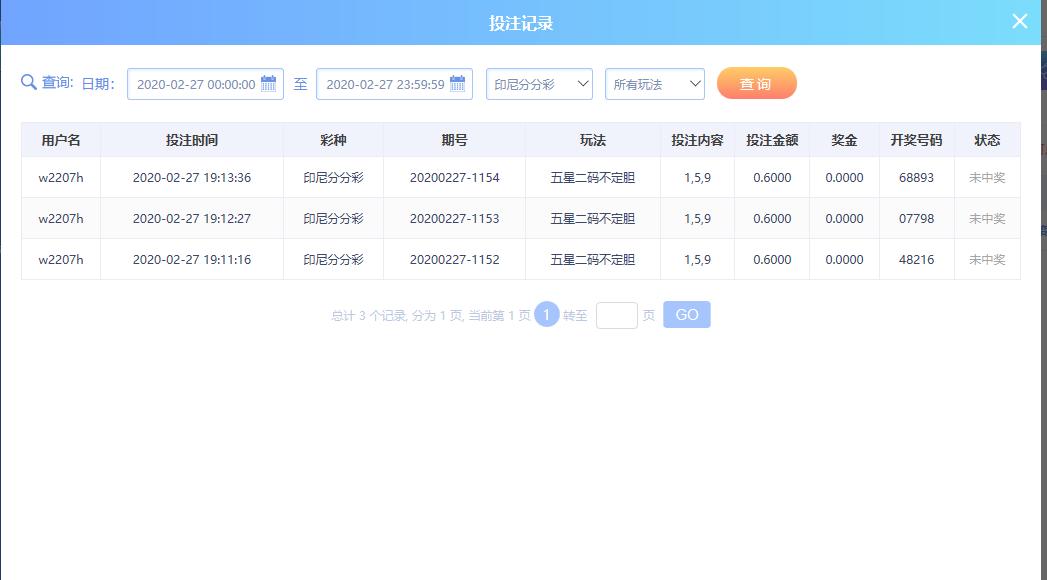This screenshot has width=1047, height=580.
Task: Select period number 20200227-1154
Action: point(454,178)
